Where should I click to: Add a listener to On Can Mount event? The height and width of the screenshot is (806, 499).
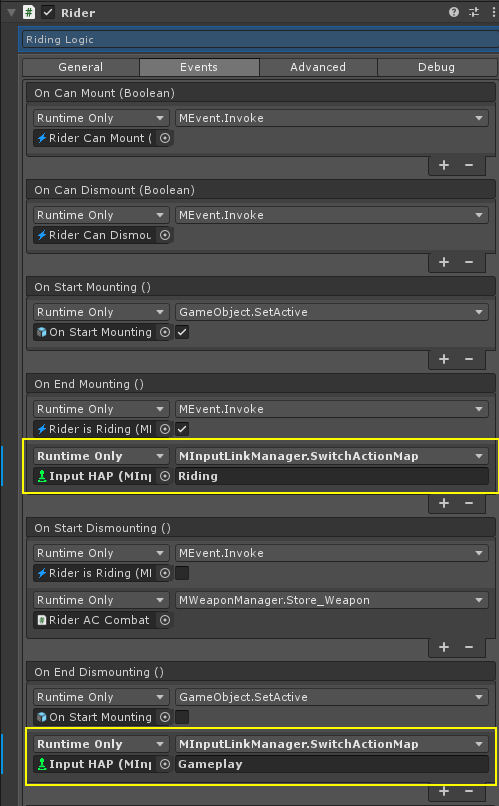tap(444, 165)
